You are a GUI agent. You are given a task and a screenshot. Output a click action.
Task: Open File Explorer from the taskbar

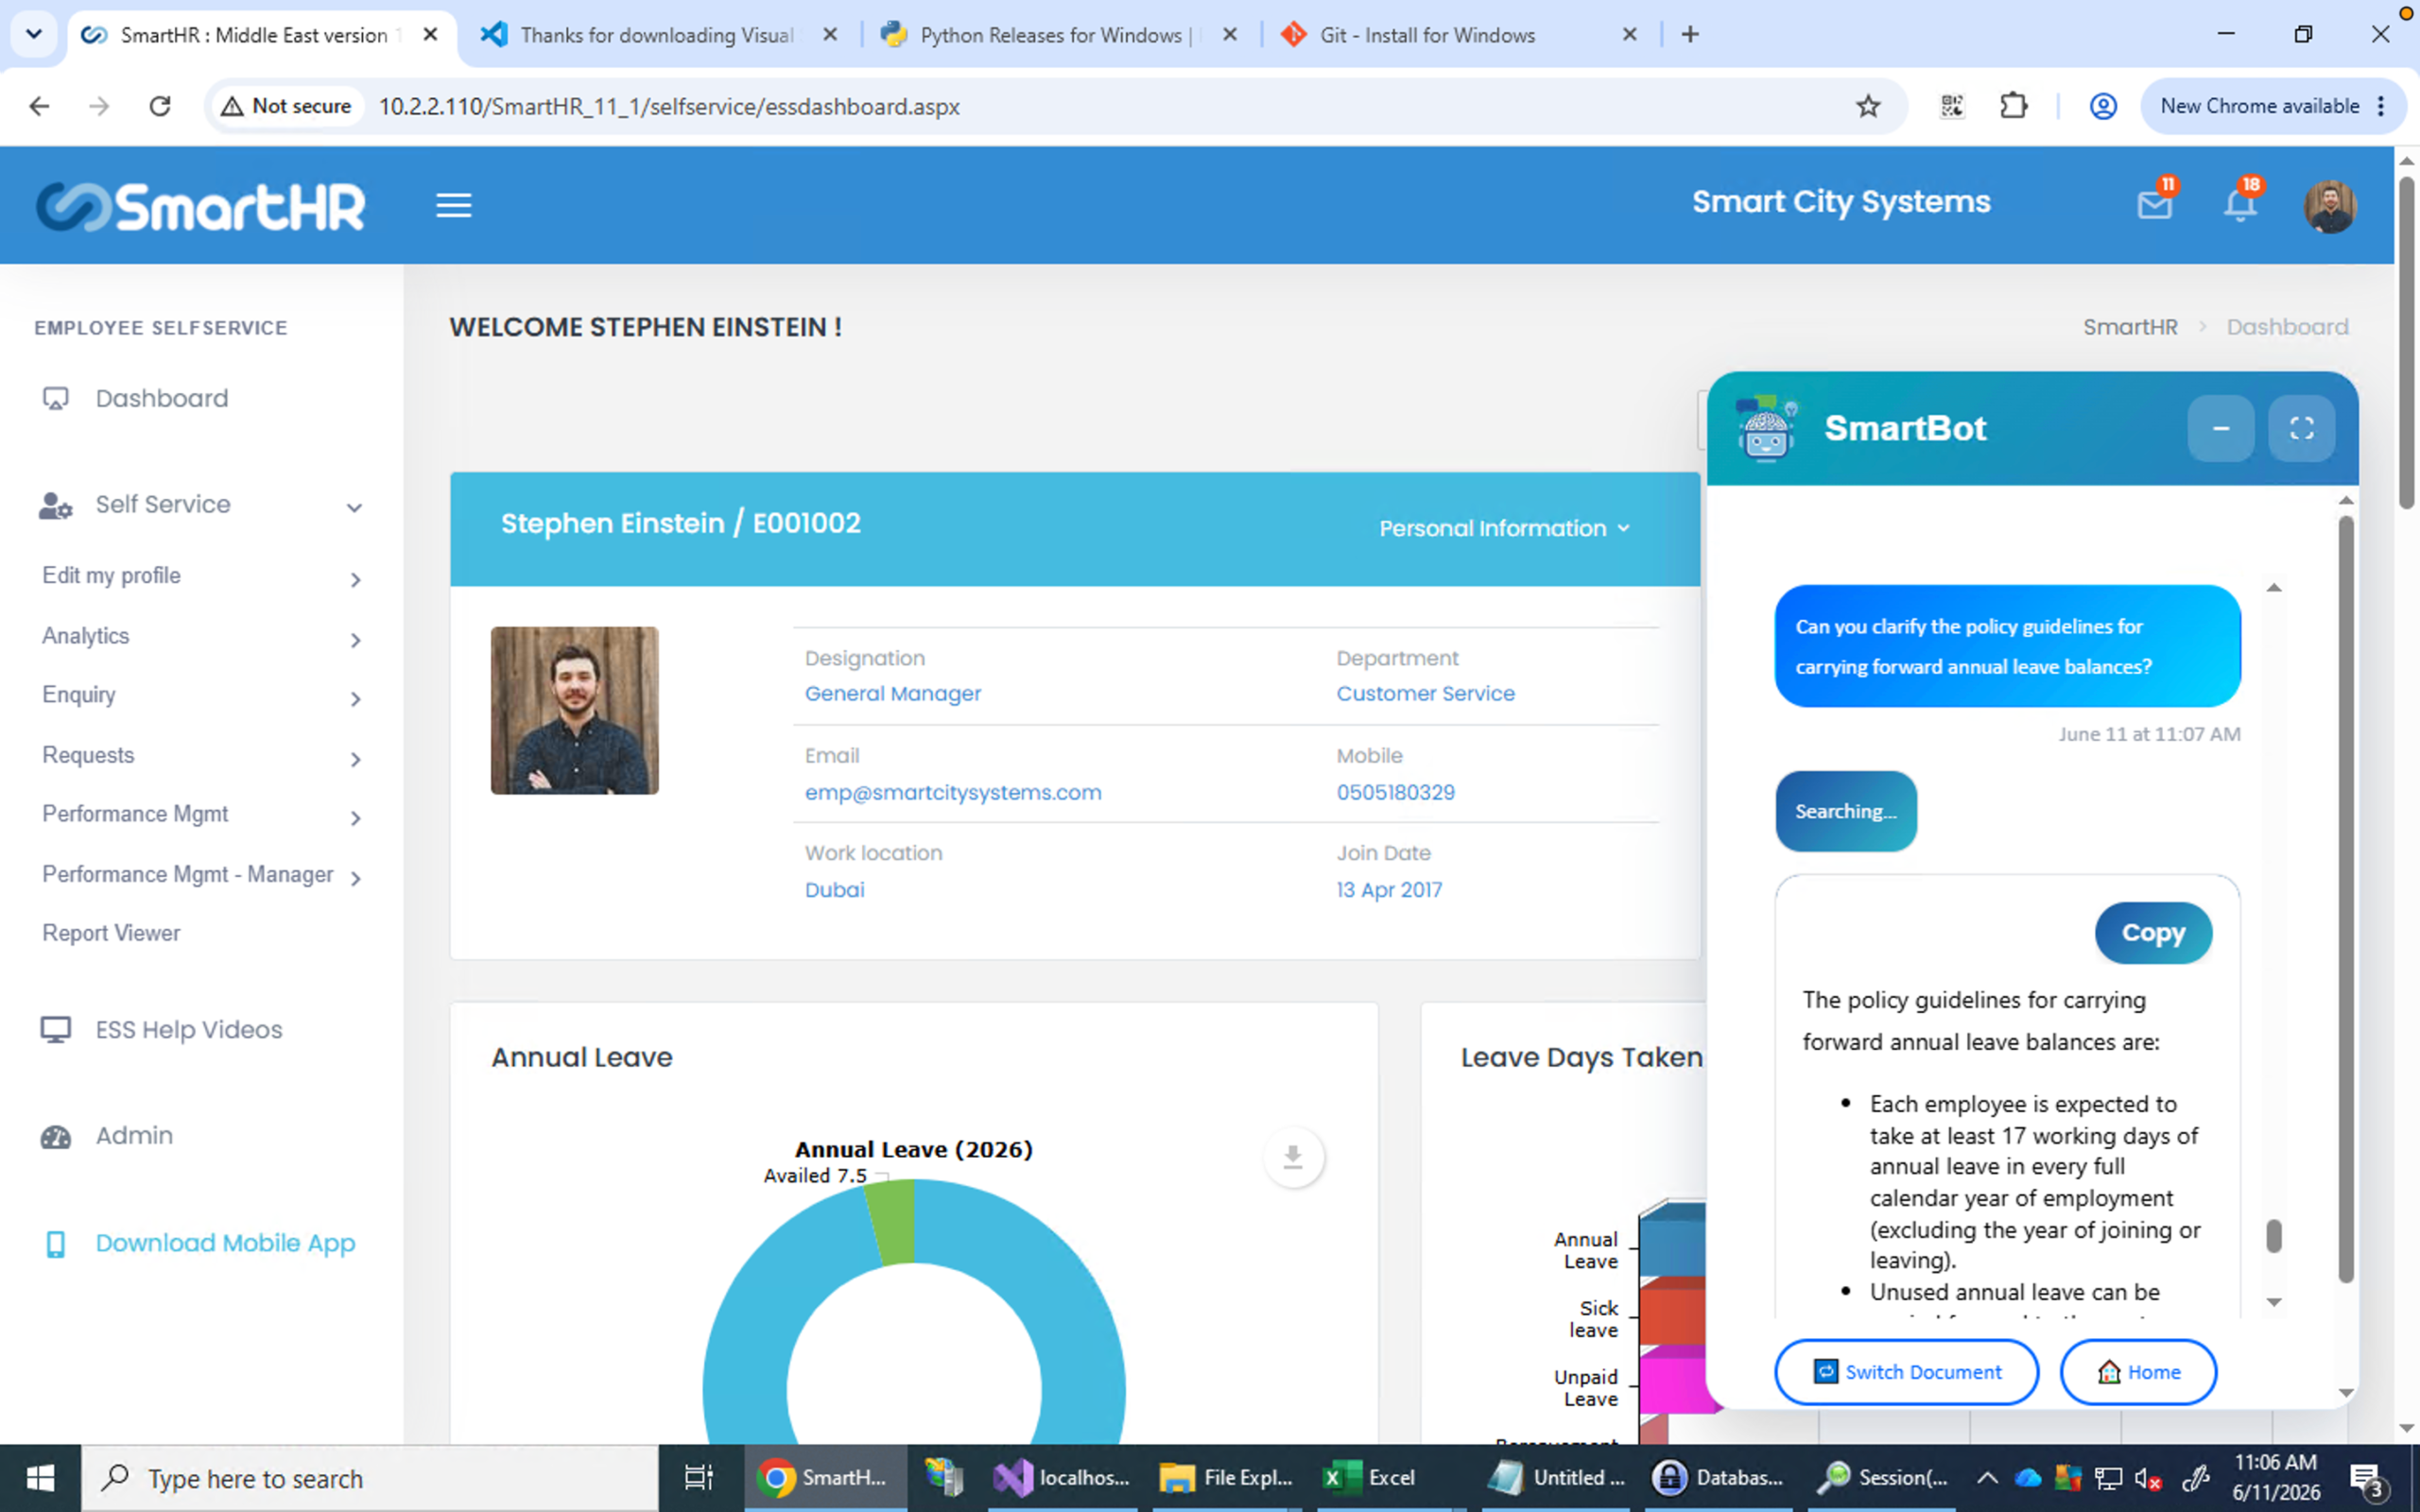point(1226,1477)
